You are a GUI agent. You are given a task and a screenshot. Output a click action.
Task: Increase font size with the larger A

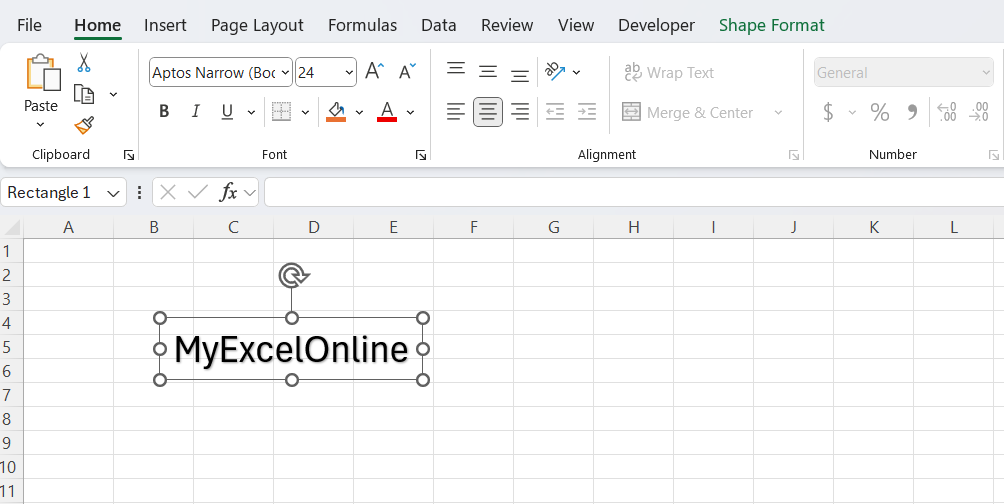coord(375,72)
